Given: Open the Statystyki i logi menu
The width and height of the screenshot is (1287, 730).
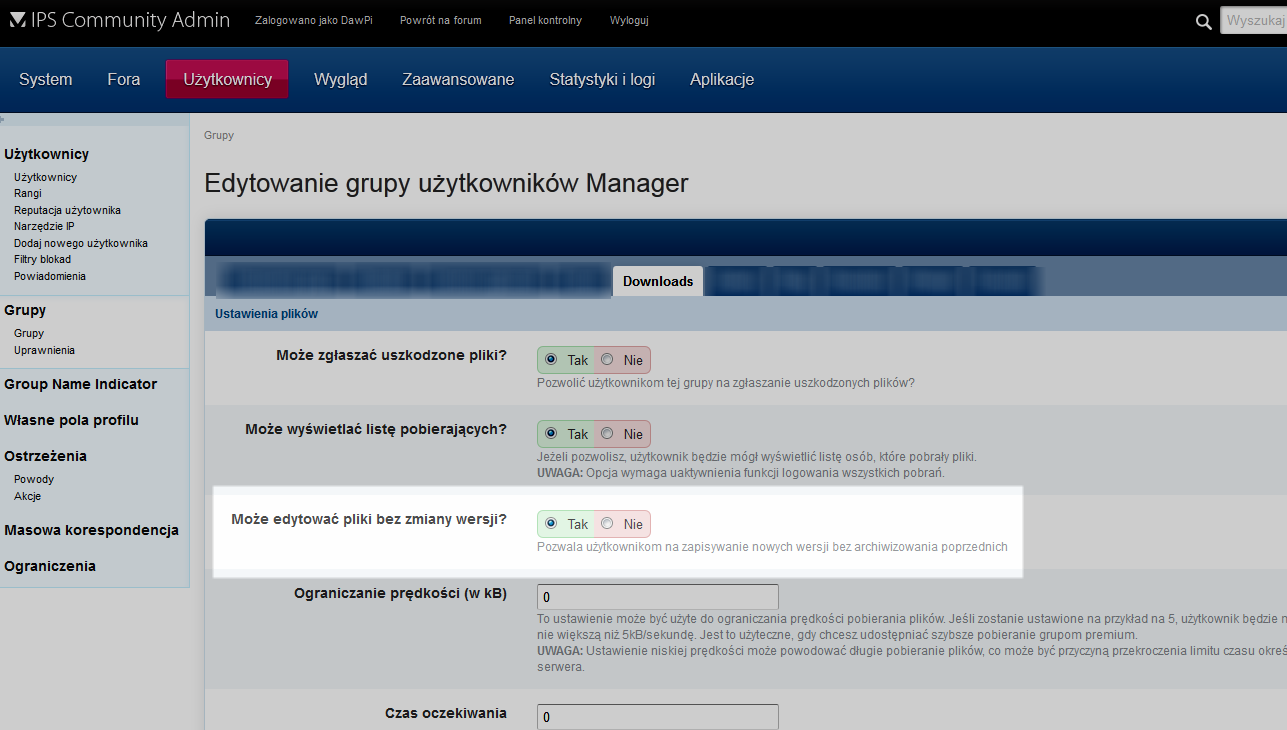Looking at the screenshot, I should coord(602,79).
